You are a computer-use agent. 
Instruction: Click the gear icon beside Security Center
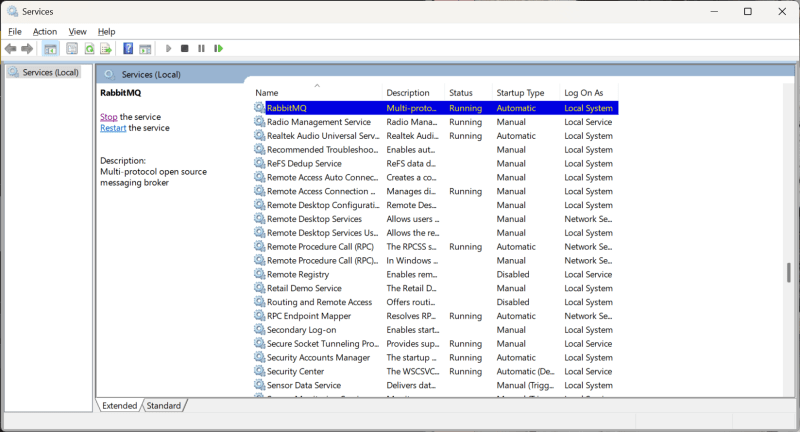click(x=260, y=371)
